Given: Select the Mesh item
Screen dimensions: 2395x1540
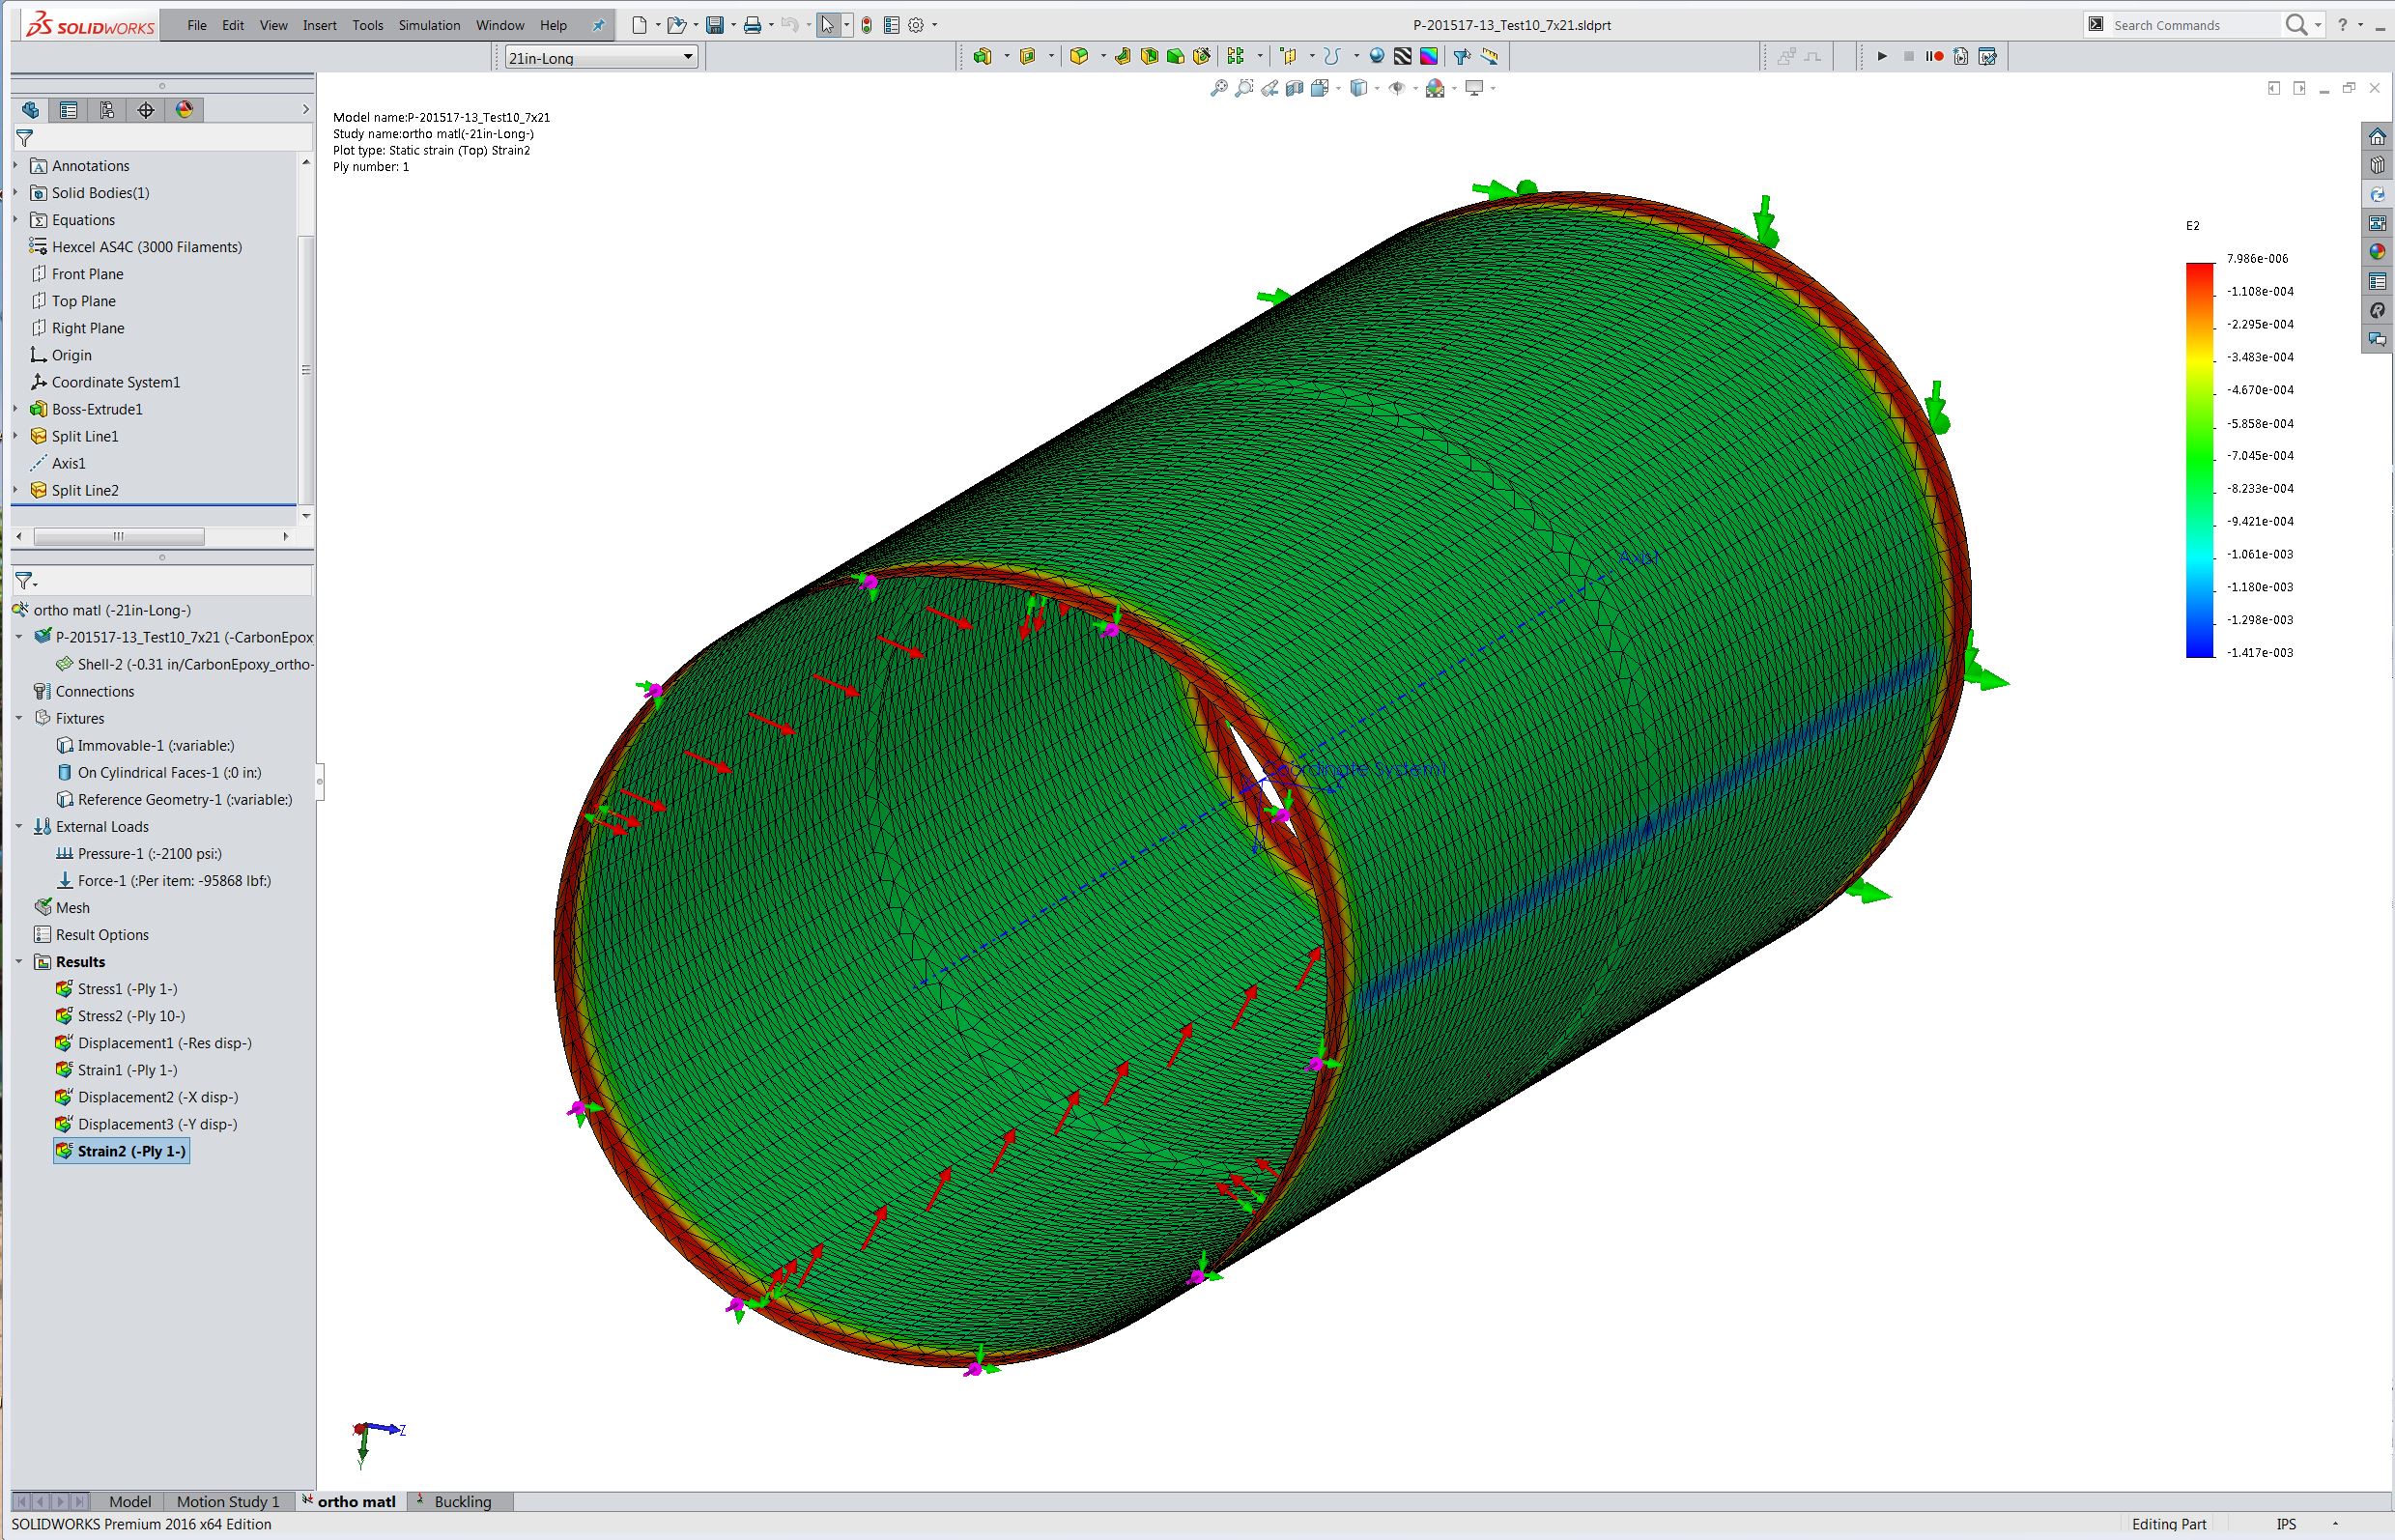Looking at the screenshot, I should (x=62, y=907).
